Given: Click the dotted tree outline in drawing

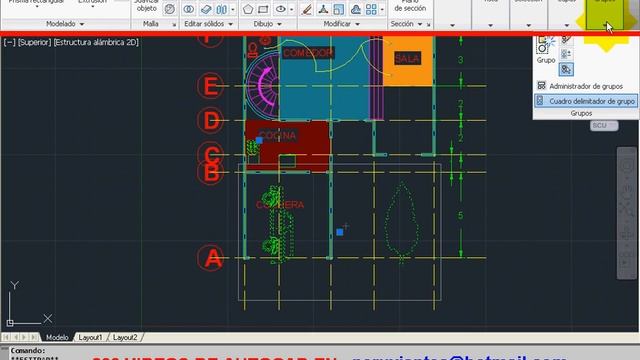Looking at the screenshot, I should point(401,222).
